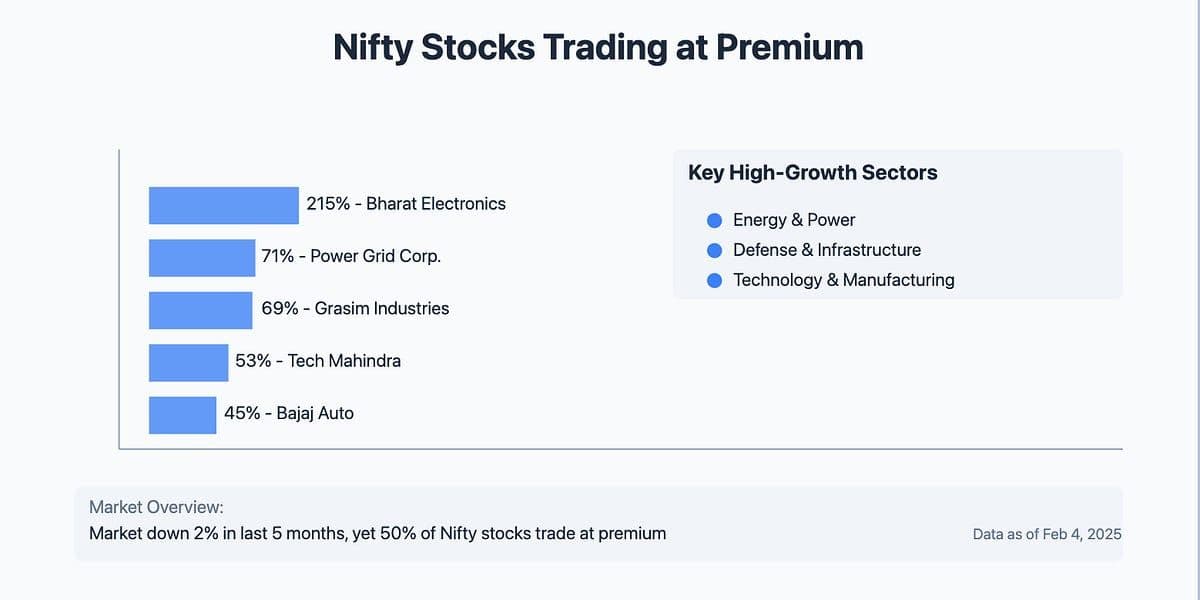Click the Market Overview label
The height and width of the screenshot is (600, 1200).
pyautogui.click(x=156, y=508)
